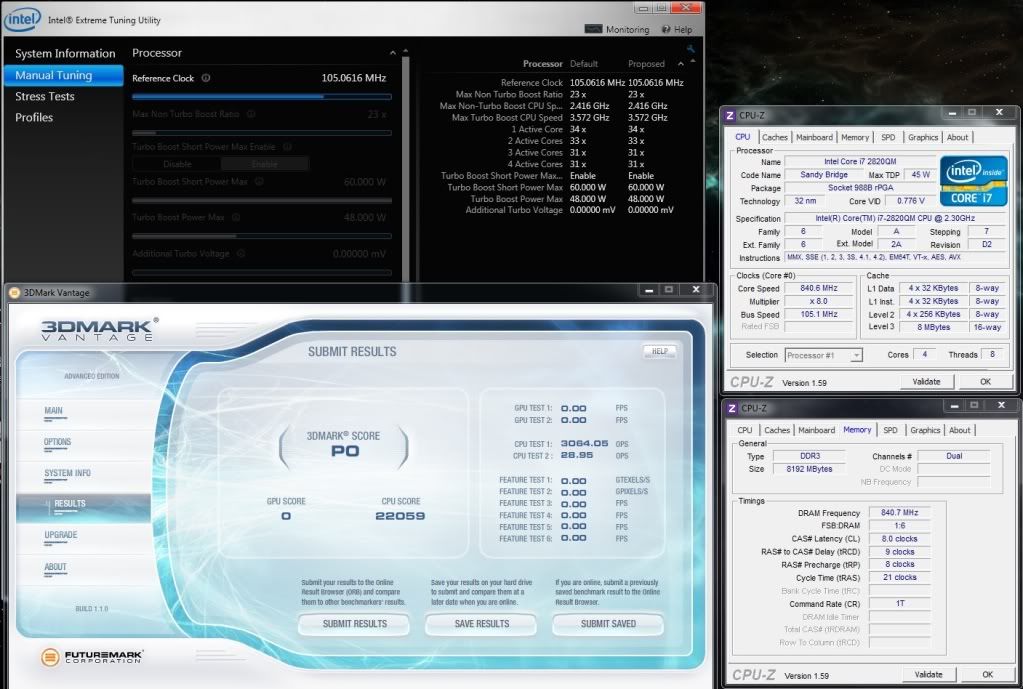
Task: Open System Information in Intel XTU sidebar
Action: [x=65, y=54]
